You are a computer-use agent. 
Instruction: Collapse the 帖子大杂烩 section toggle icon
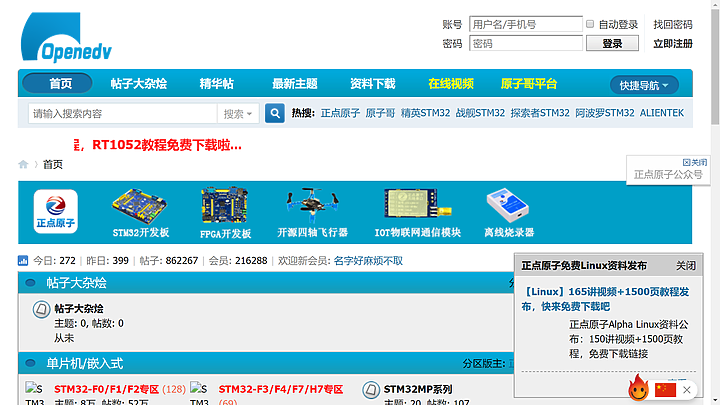30,283
